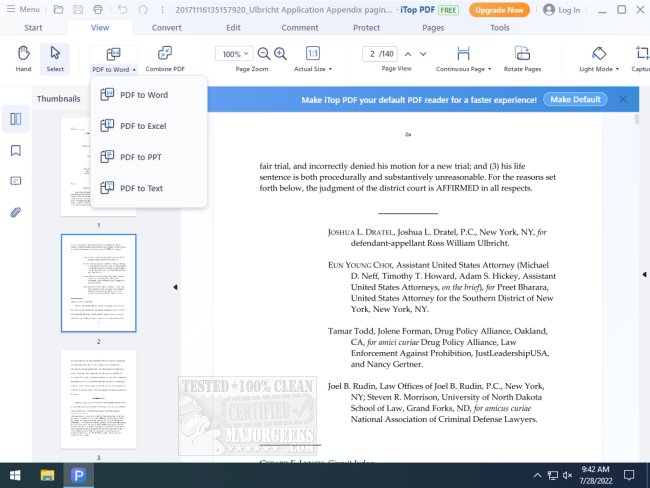This screenshot has width=650, height=488.
Task: Open the Actual Size dropdown
Action: 313,70
